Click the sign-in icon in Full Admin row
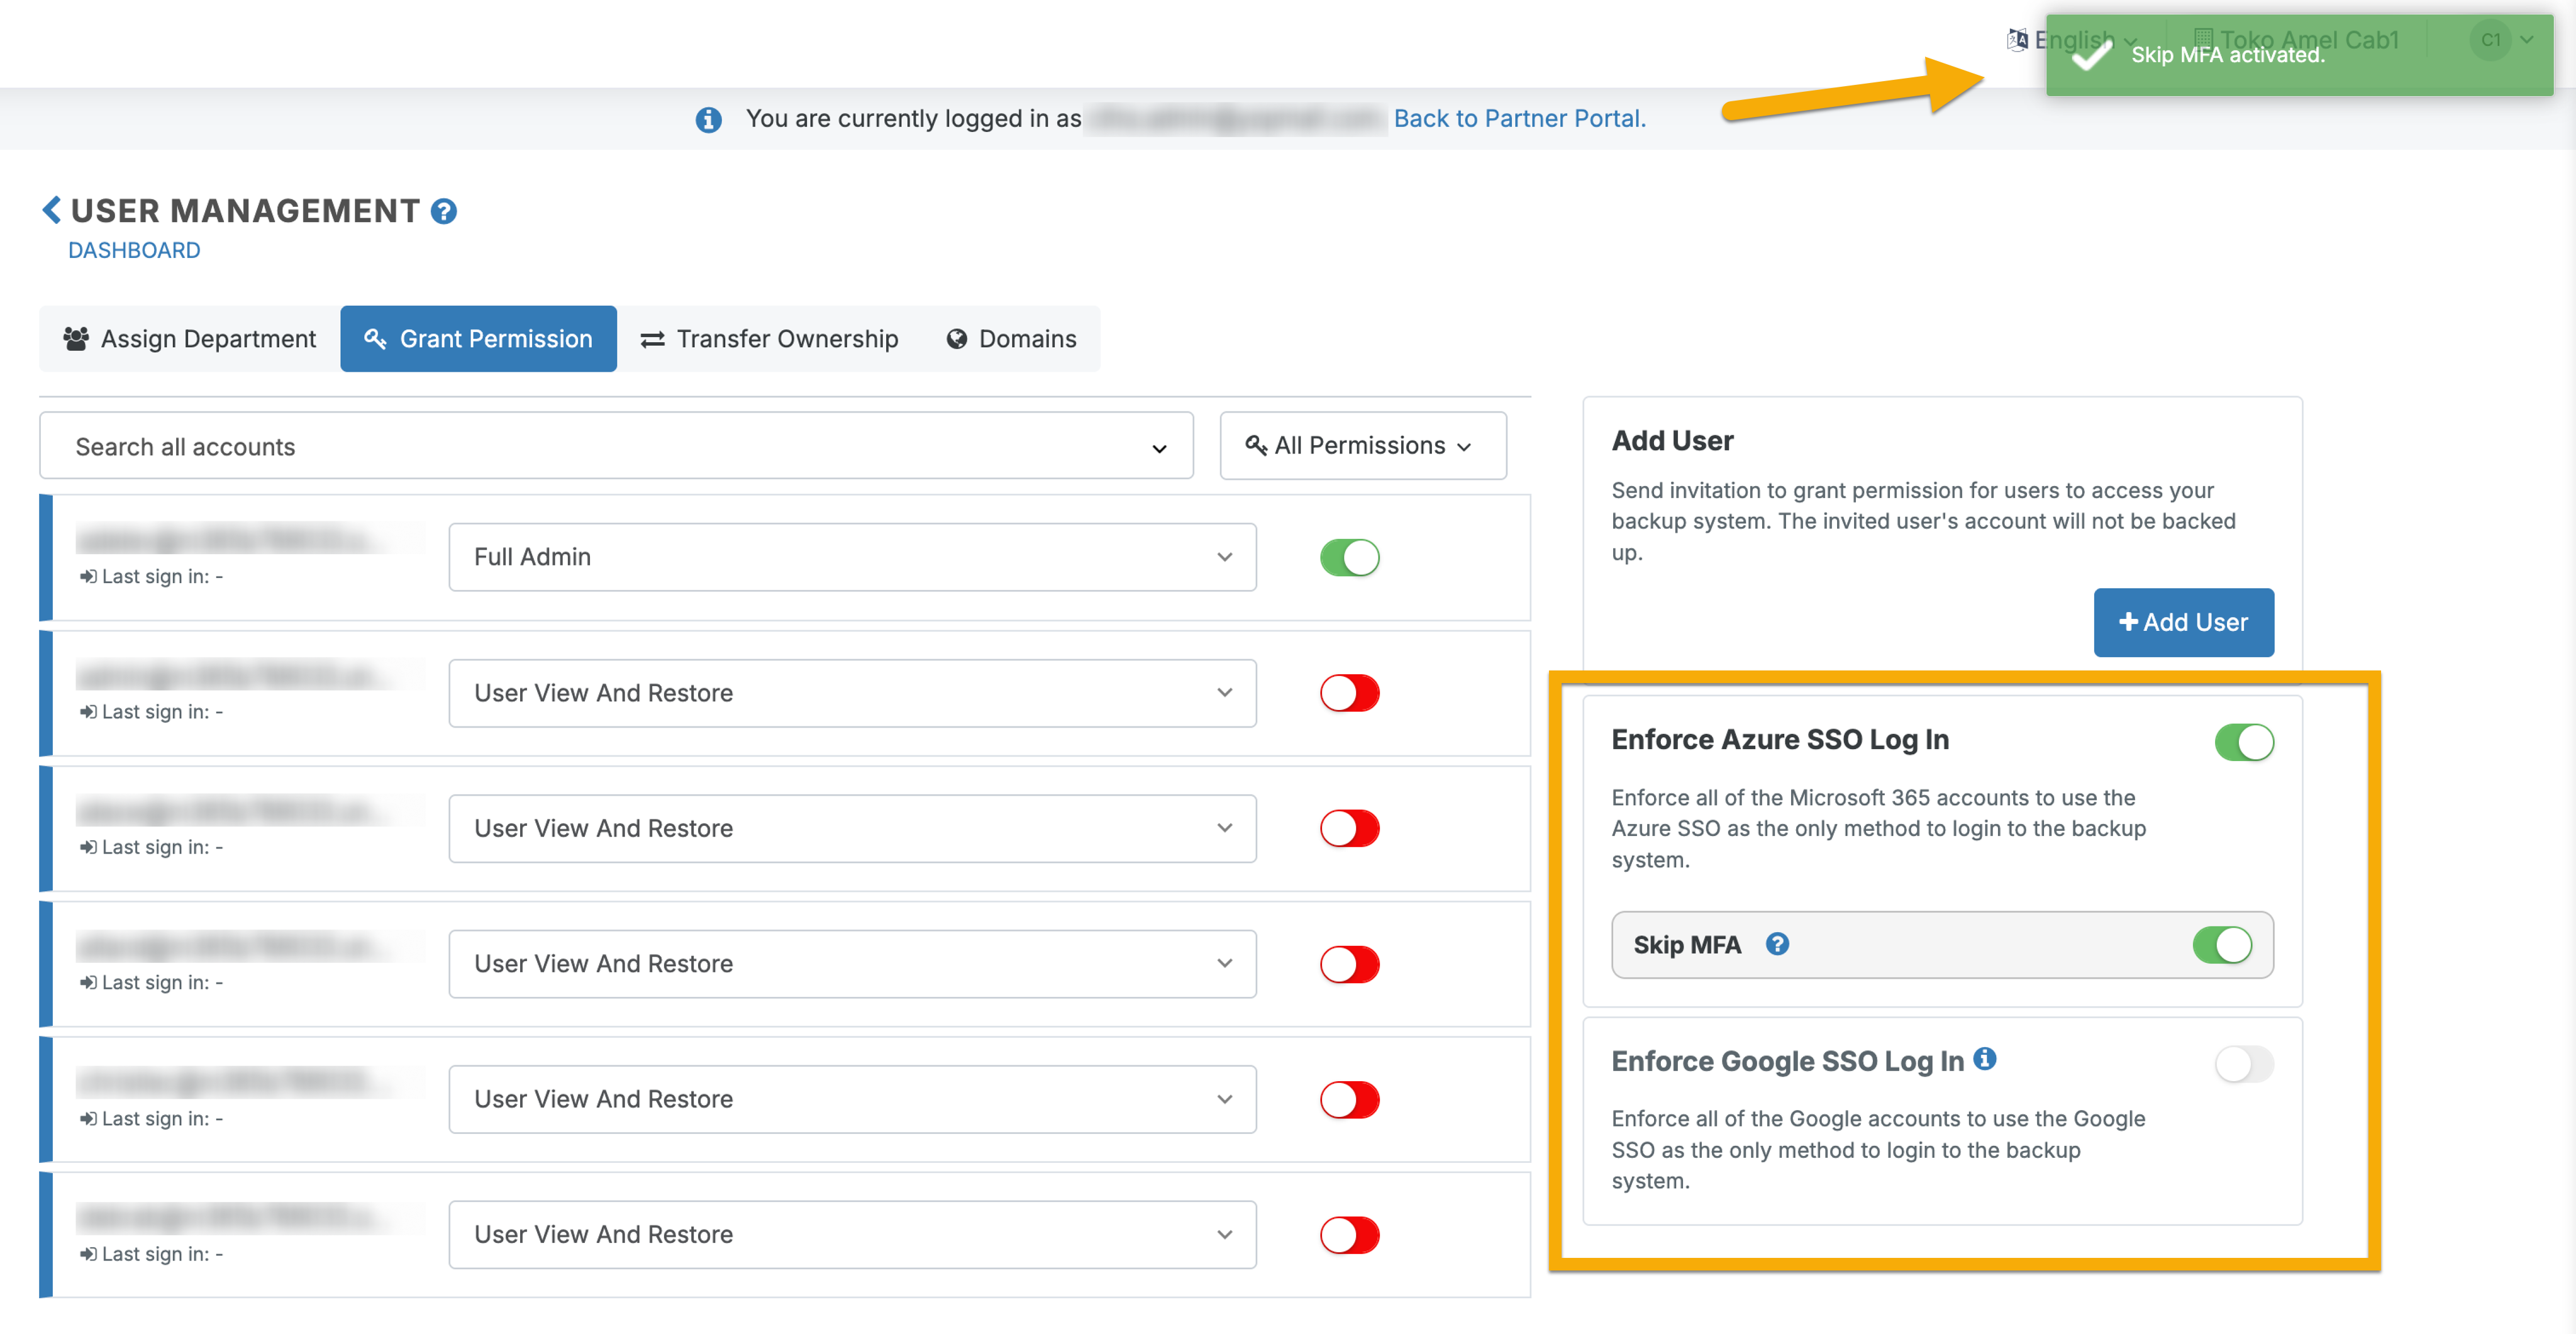Viewport: 2576px width, 1334px height. (x=88, y=577)
